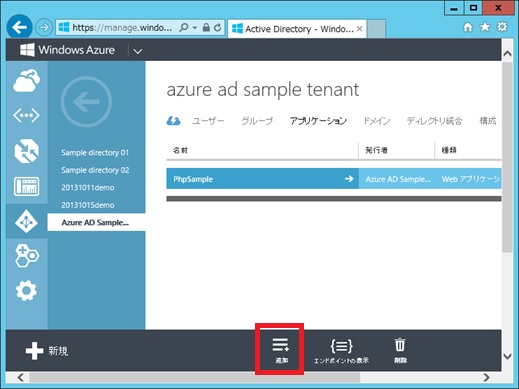Refresh the page with the reload icon
Image resolution: width=519 pixels, height=389 pixels.
(x=218, y=27)
